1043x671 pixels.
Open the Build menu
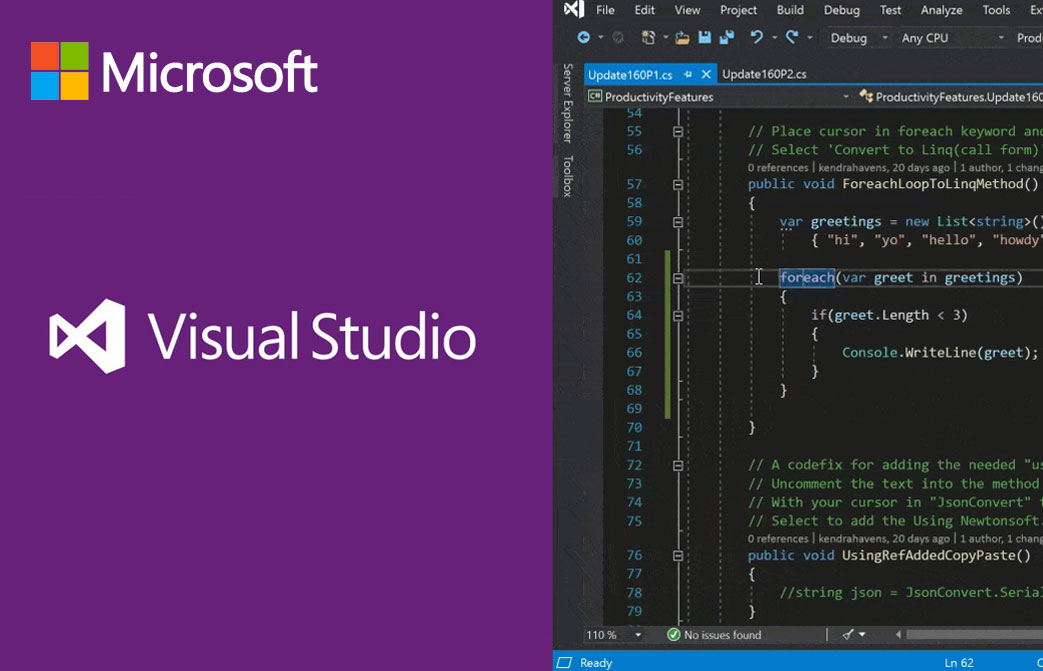pos(790,10)
